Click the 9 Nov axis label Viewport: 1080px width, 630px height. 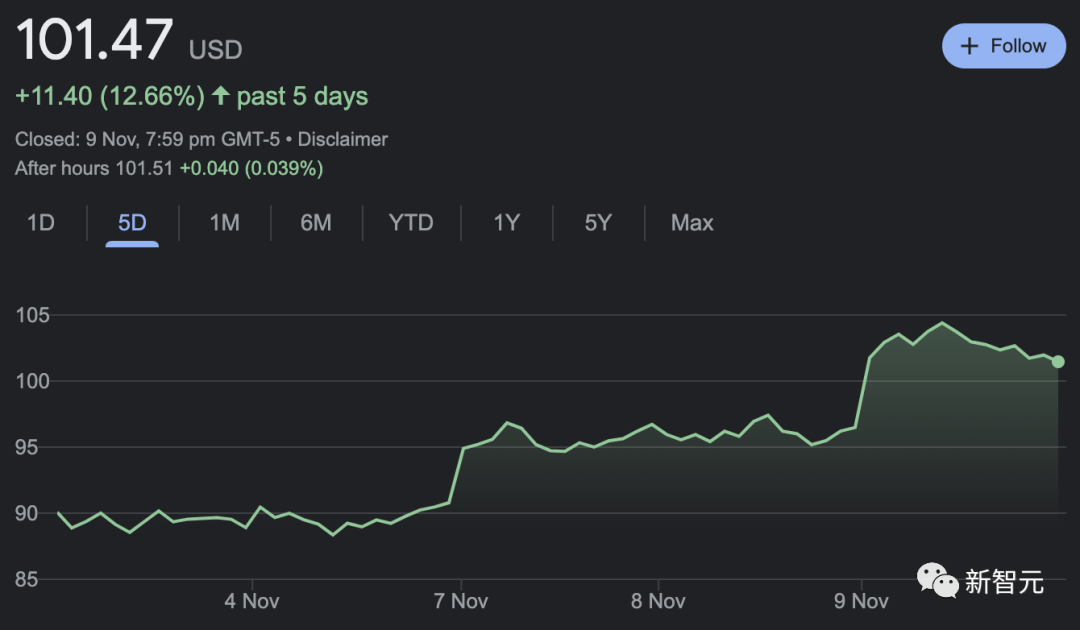coord(862,601)
